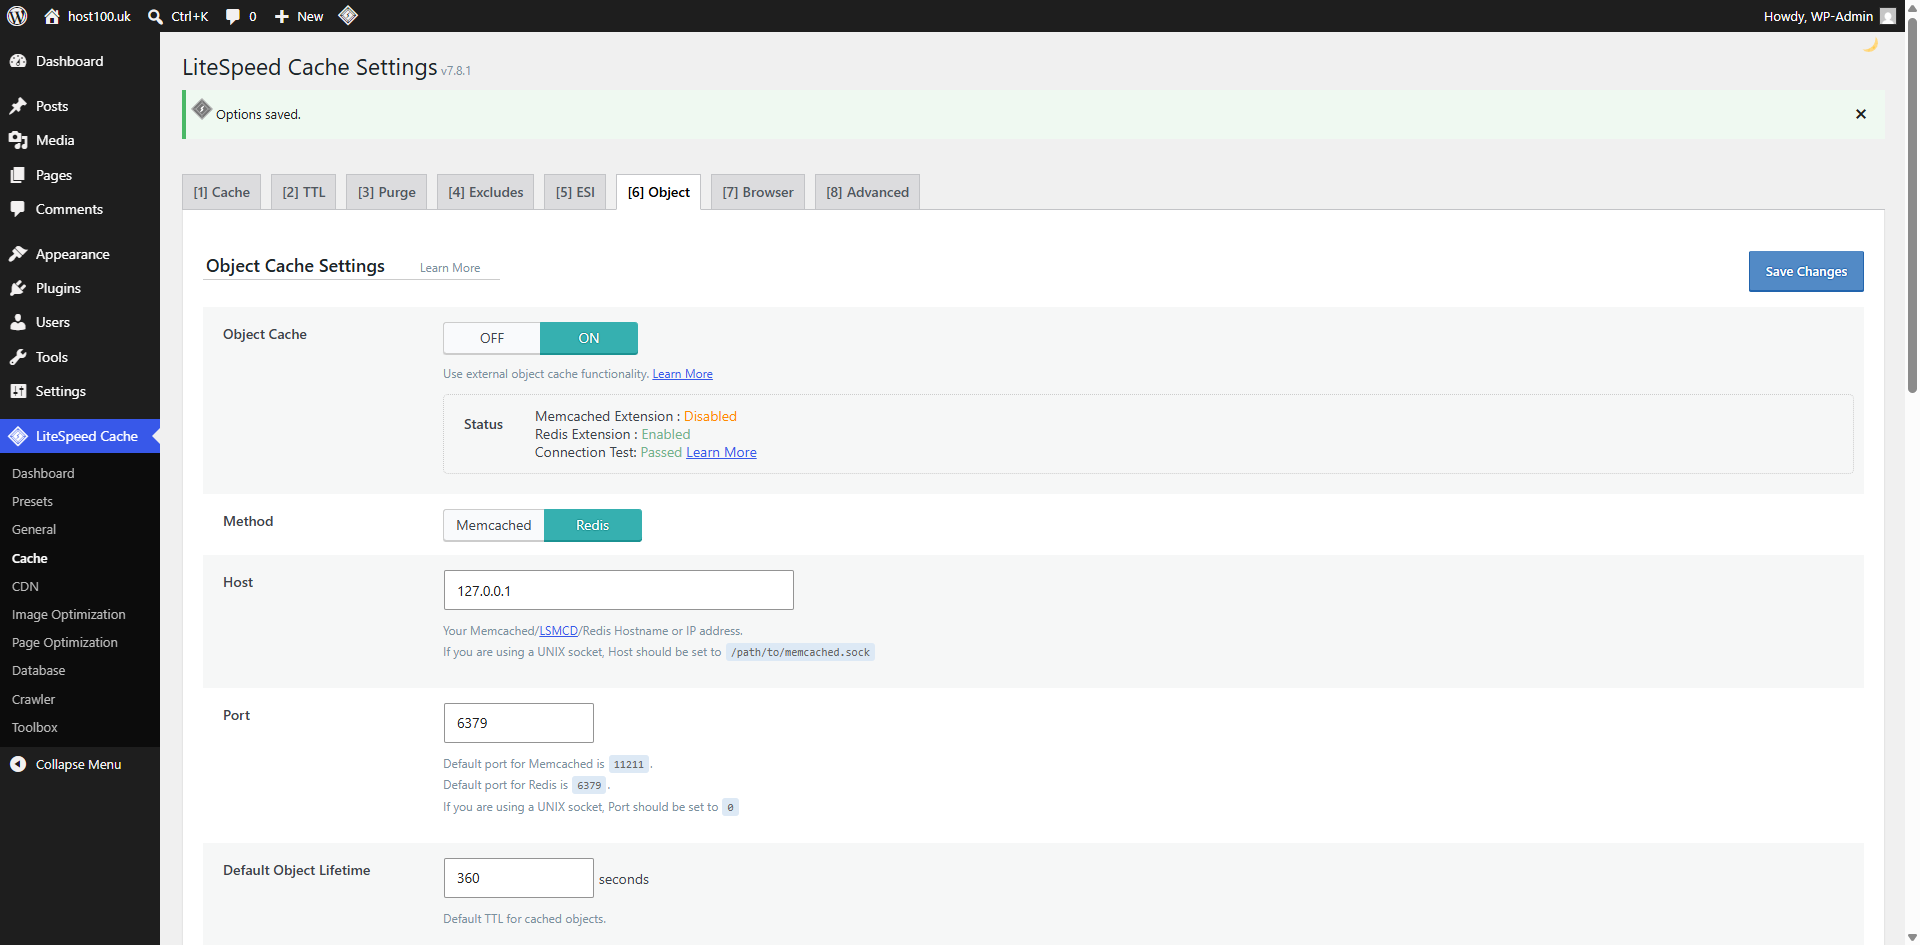This screenshot has width=1920, height=945.
Task: Click the Collapse Menu arrow icon
Action: tap(18, 764)
